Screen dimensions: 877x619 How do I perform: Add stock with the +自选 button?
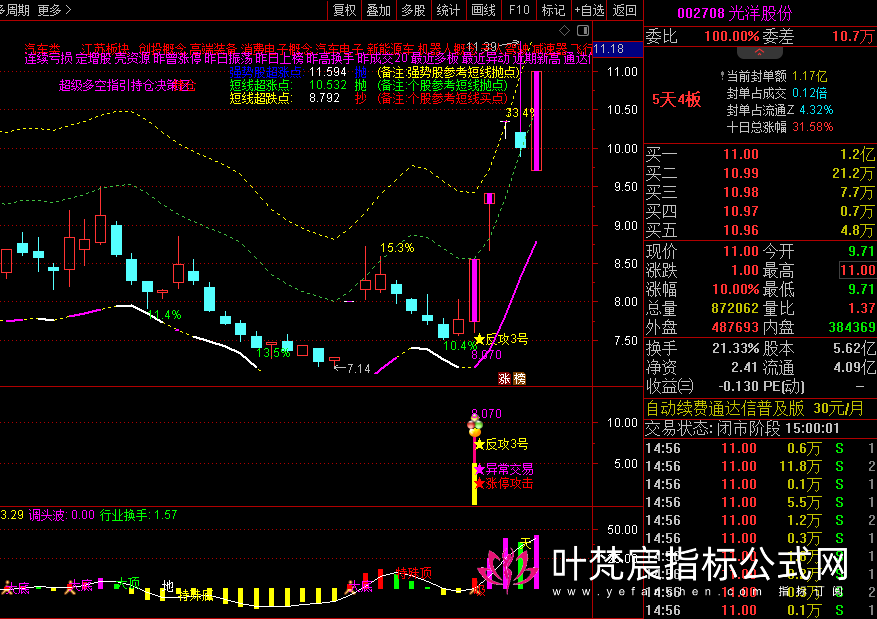(x=590, y=10)
